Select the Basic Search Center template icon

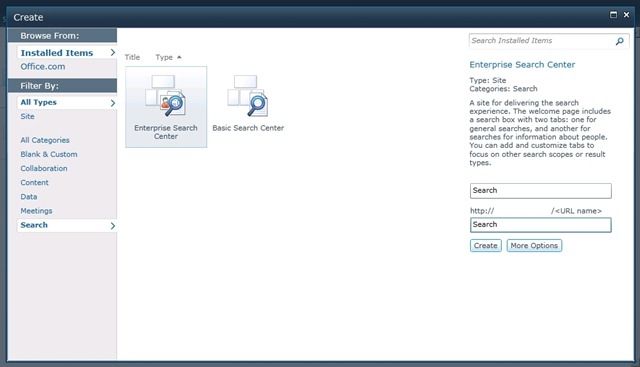pos(248,96)
